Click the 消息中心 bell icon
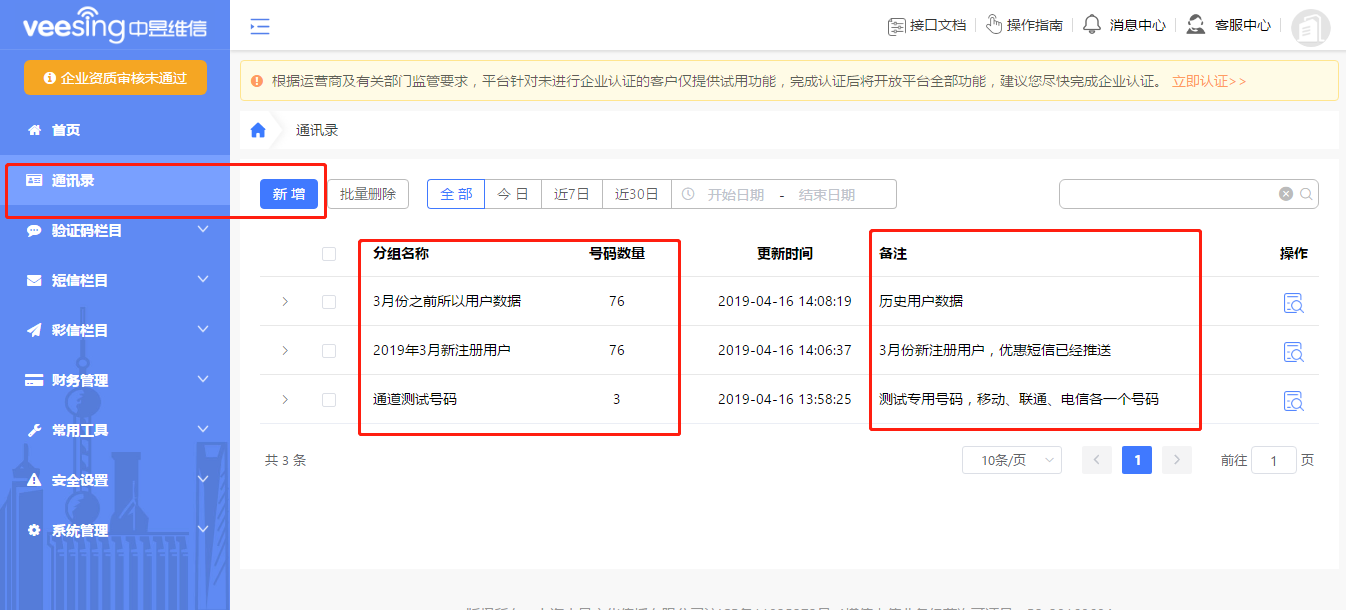 (x=1092, y=25)
